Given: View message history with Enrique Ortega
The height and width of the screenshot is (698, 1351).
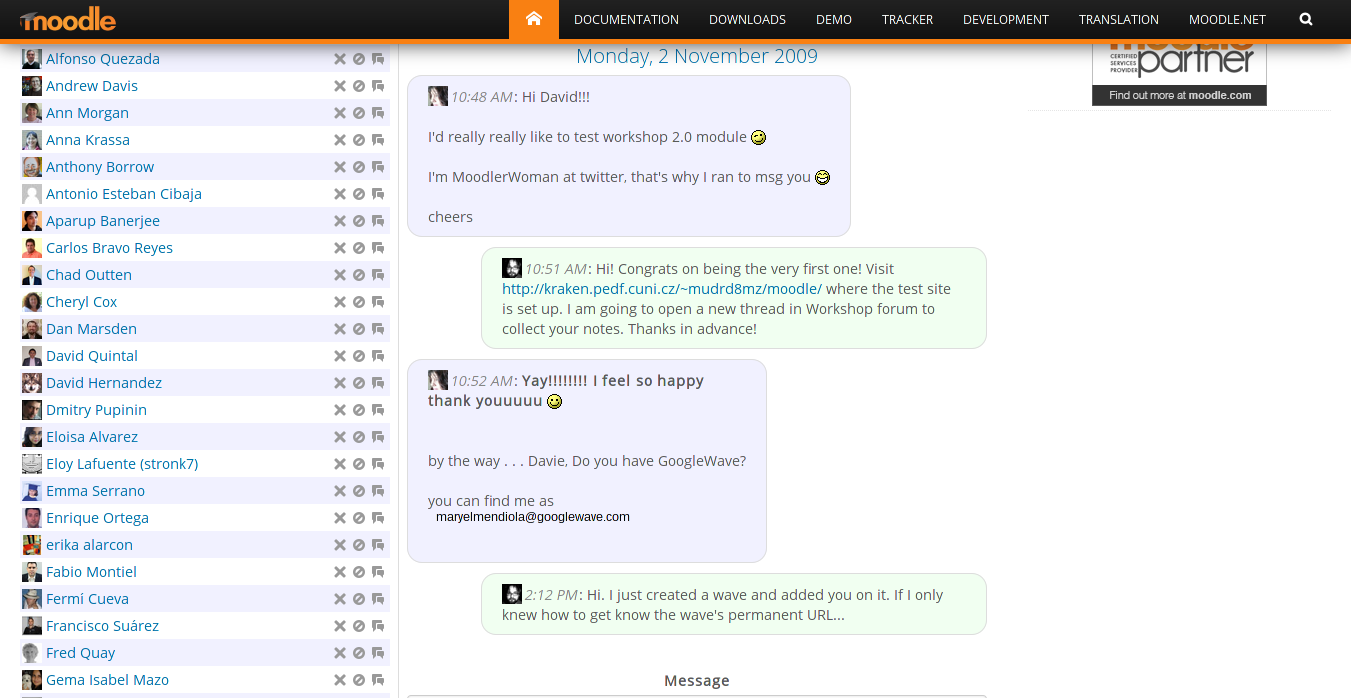Looking at the screenshot, I should pyautogui.click(x=378, y=518).
